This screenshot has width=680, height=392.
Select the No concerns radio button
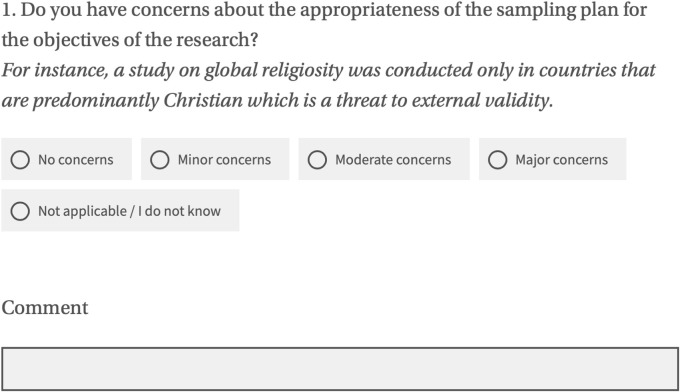pyautogui.click(x=66, y=159)
